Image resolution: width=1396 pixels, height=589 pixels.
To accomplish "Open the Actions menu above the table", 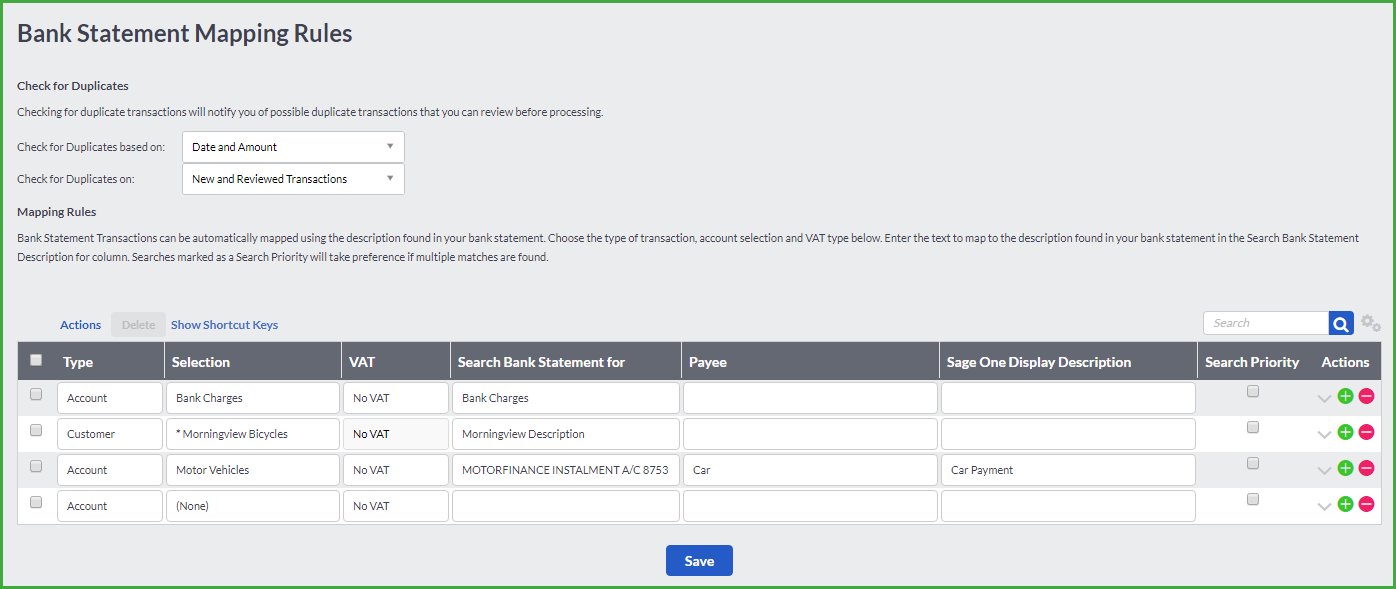I will (x=80, y=325).
